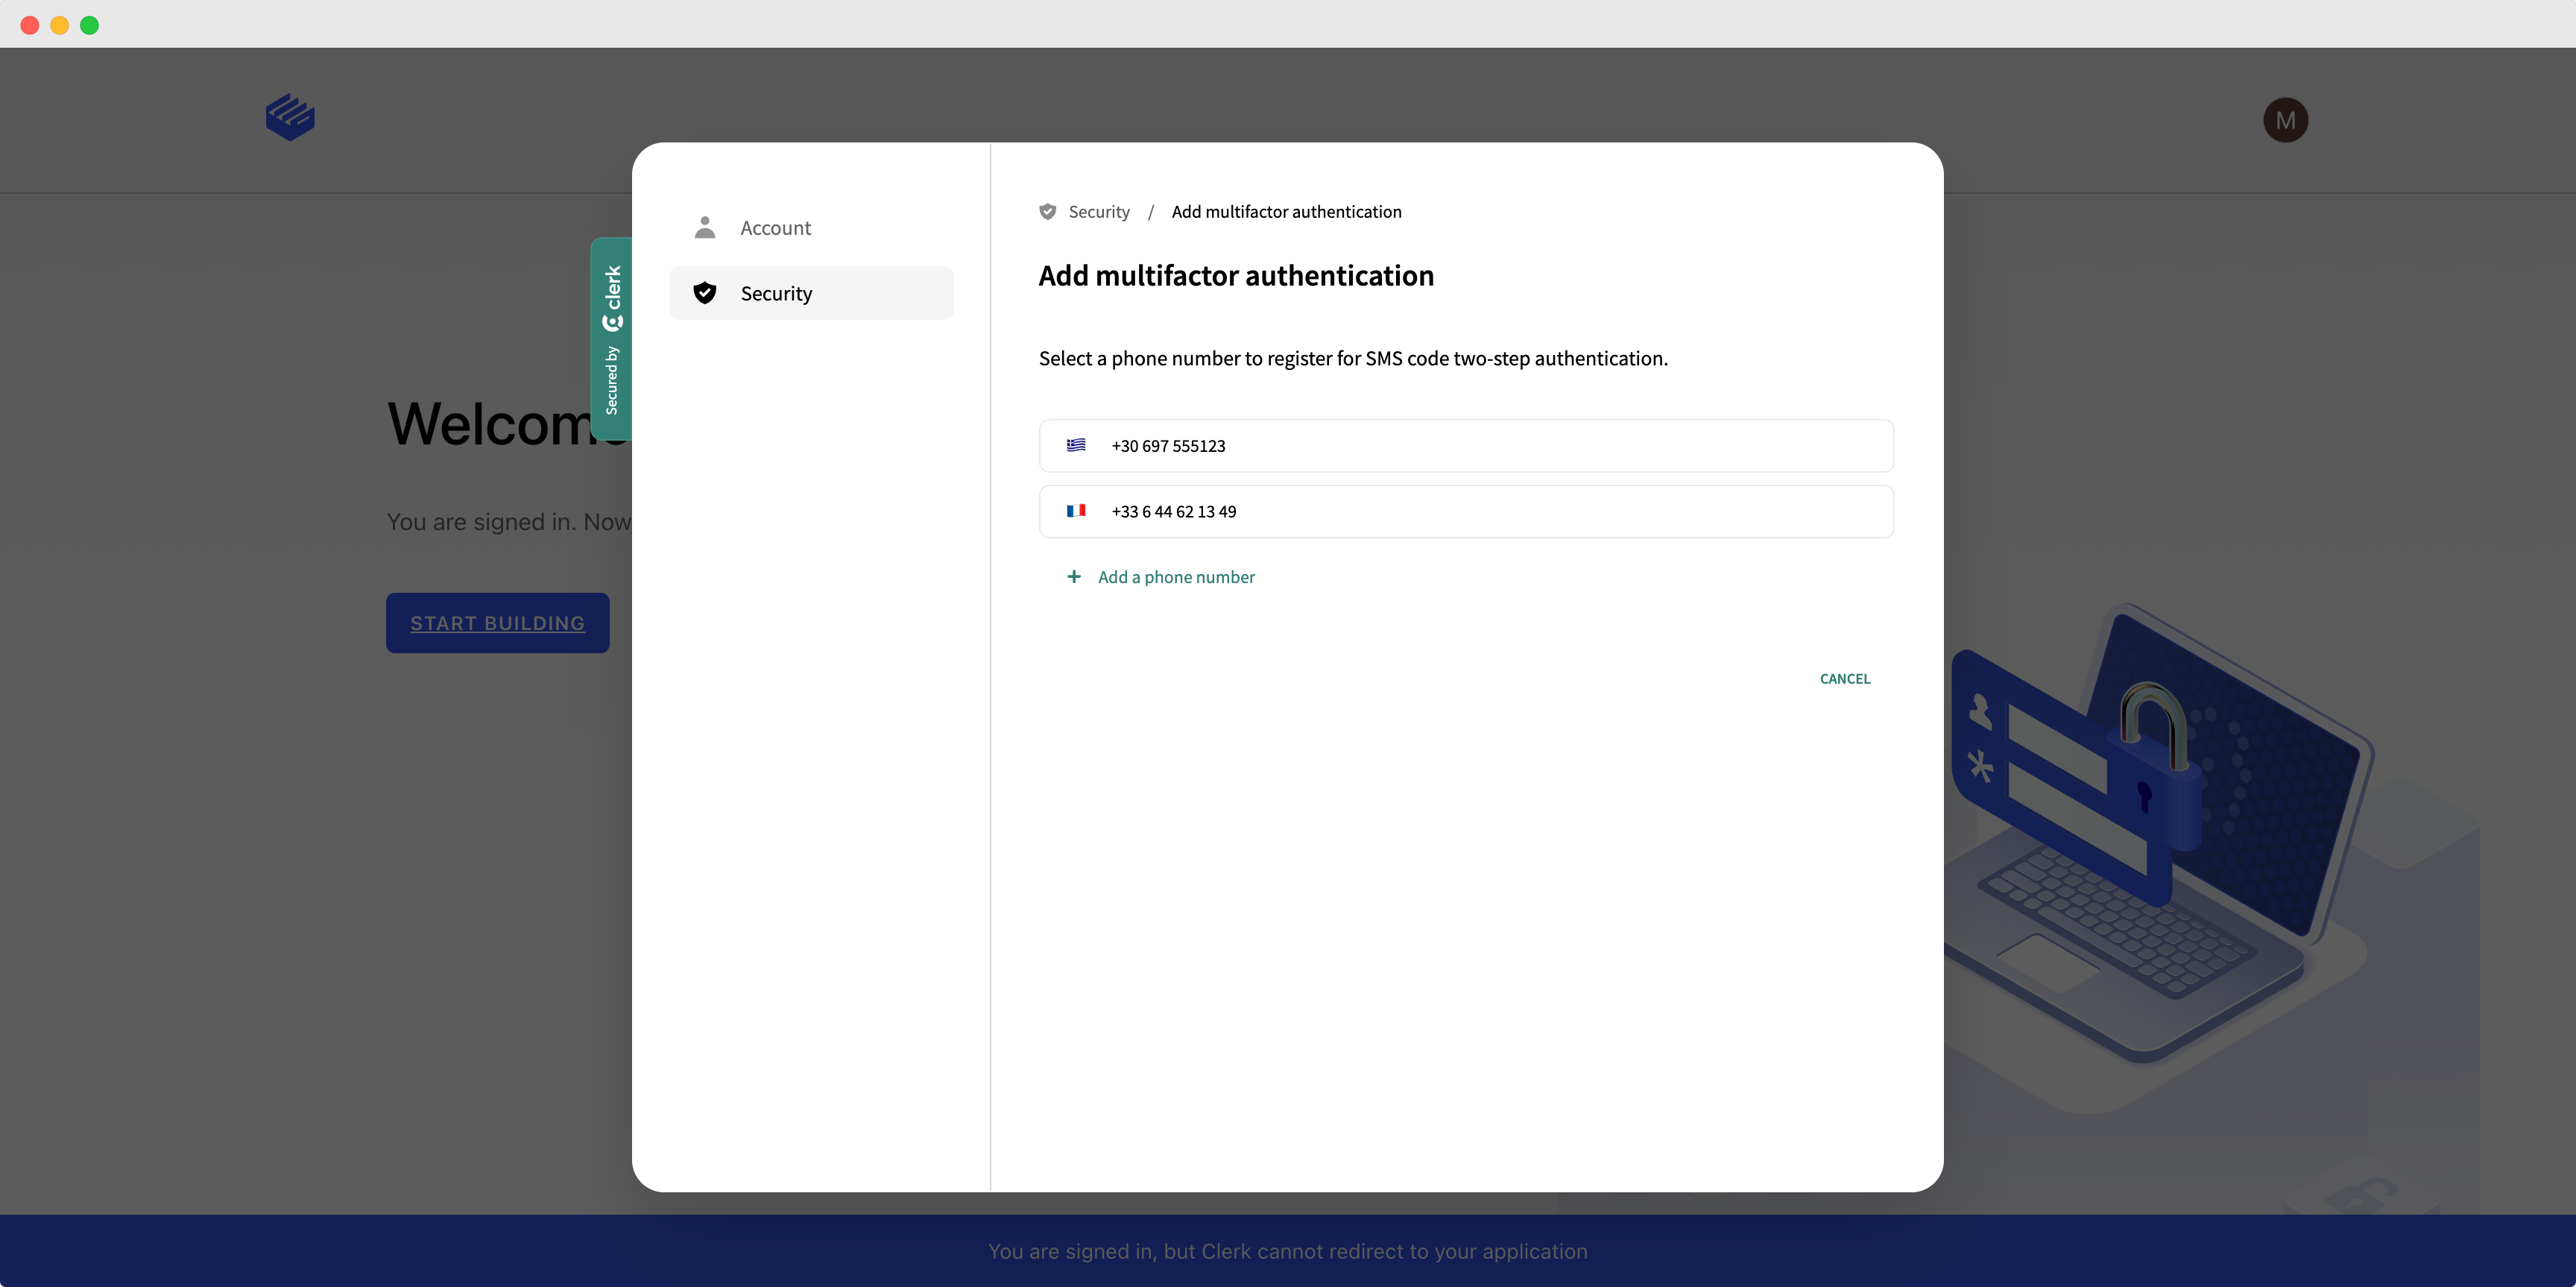Click the blue app logo in header
This screenshot has width=2576, height=1287.
[290, 118]
